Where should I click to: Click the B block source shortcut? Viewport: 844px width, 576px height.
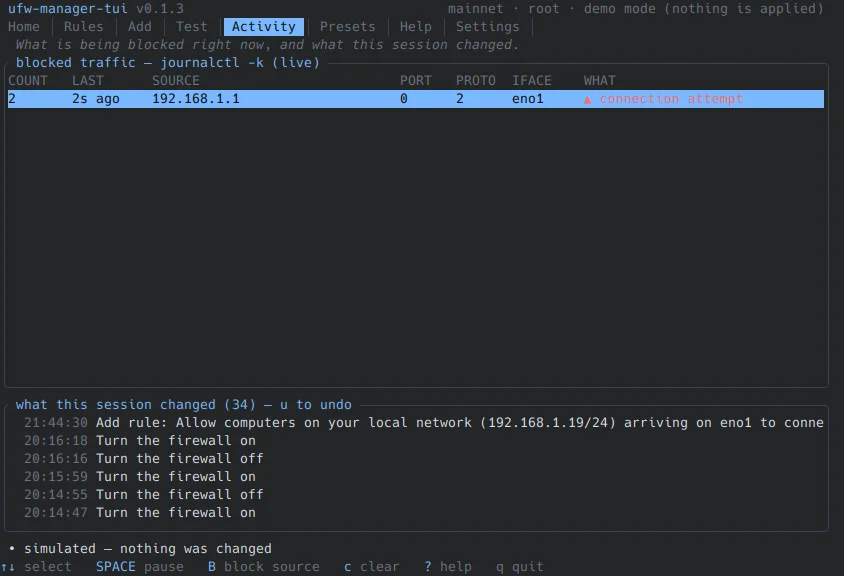tap(263, 567)
